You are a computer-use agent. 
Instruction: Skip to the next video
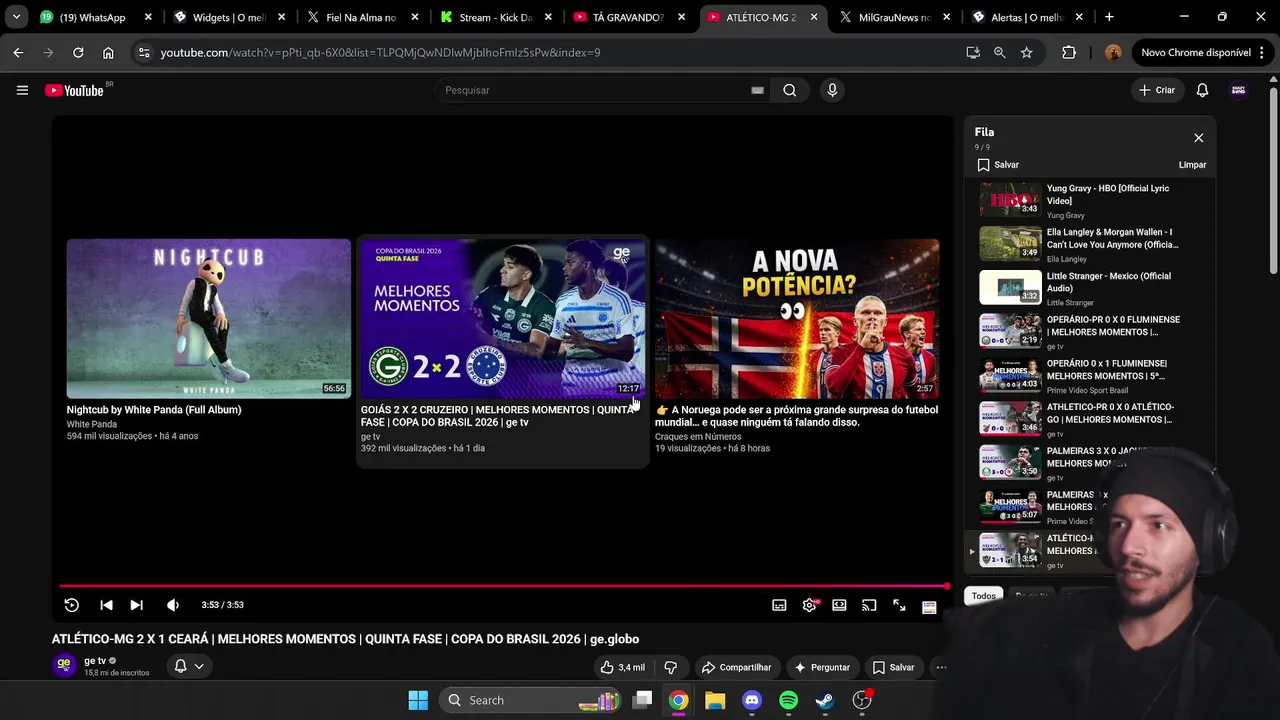pyautogui.click(x=137, y=605)
